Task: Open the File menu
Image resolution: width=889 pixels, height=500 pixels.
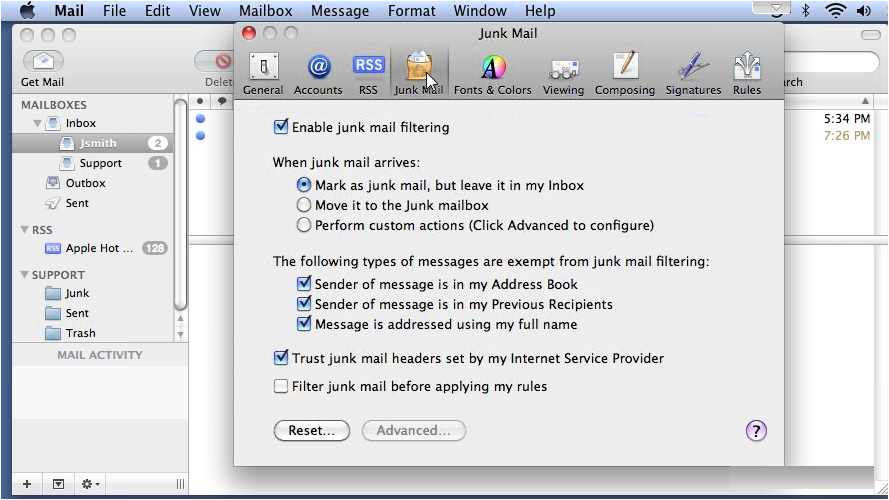Action: [x=115, y=11]
